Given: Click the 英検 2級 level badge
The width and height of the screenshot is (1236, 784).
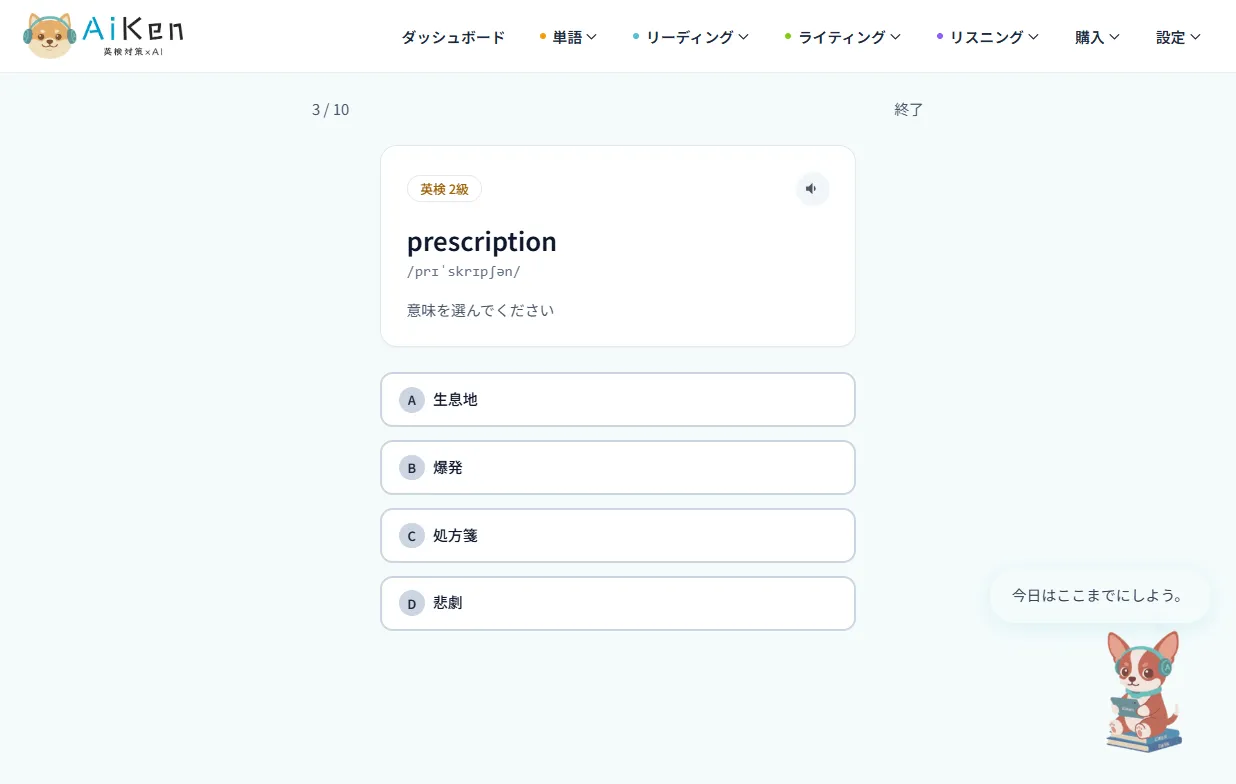Looking at the screenshot, I should (x=444, y=189).
